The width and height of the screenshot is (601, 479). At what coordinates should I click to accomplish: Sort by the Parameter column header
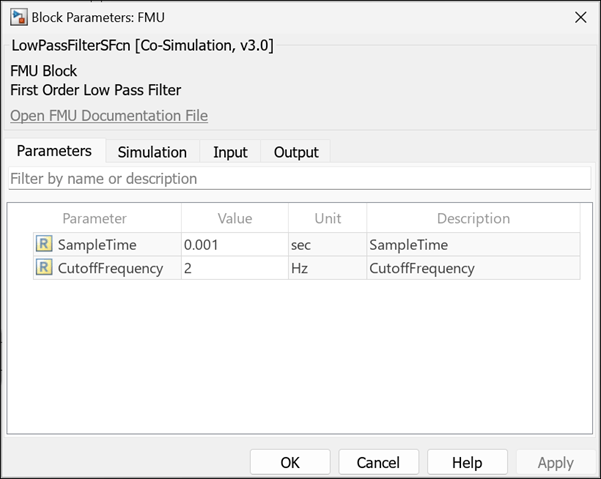(95, 218)
